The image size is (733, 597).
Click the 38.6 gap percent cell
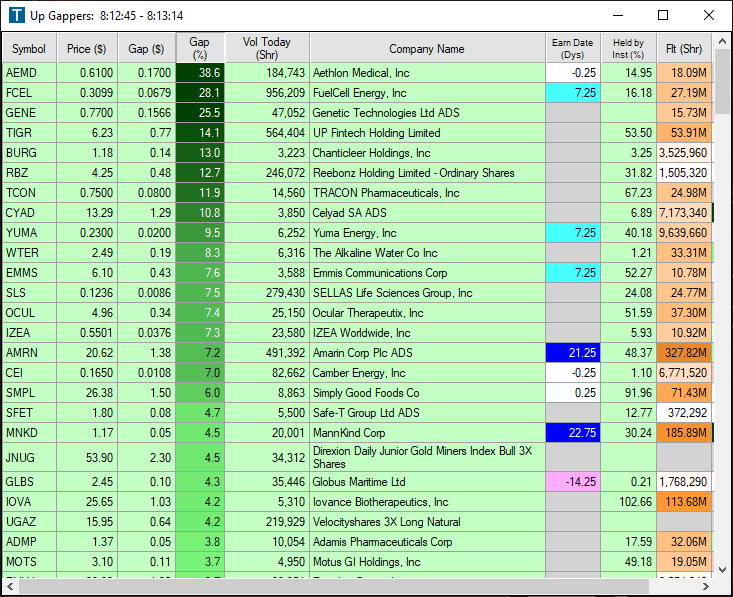201,73
